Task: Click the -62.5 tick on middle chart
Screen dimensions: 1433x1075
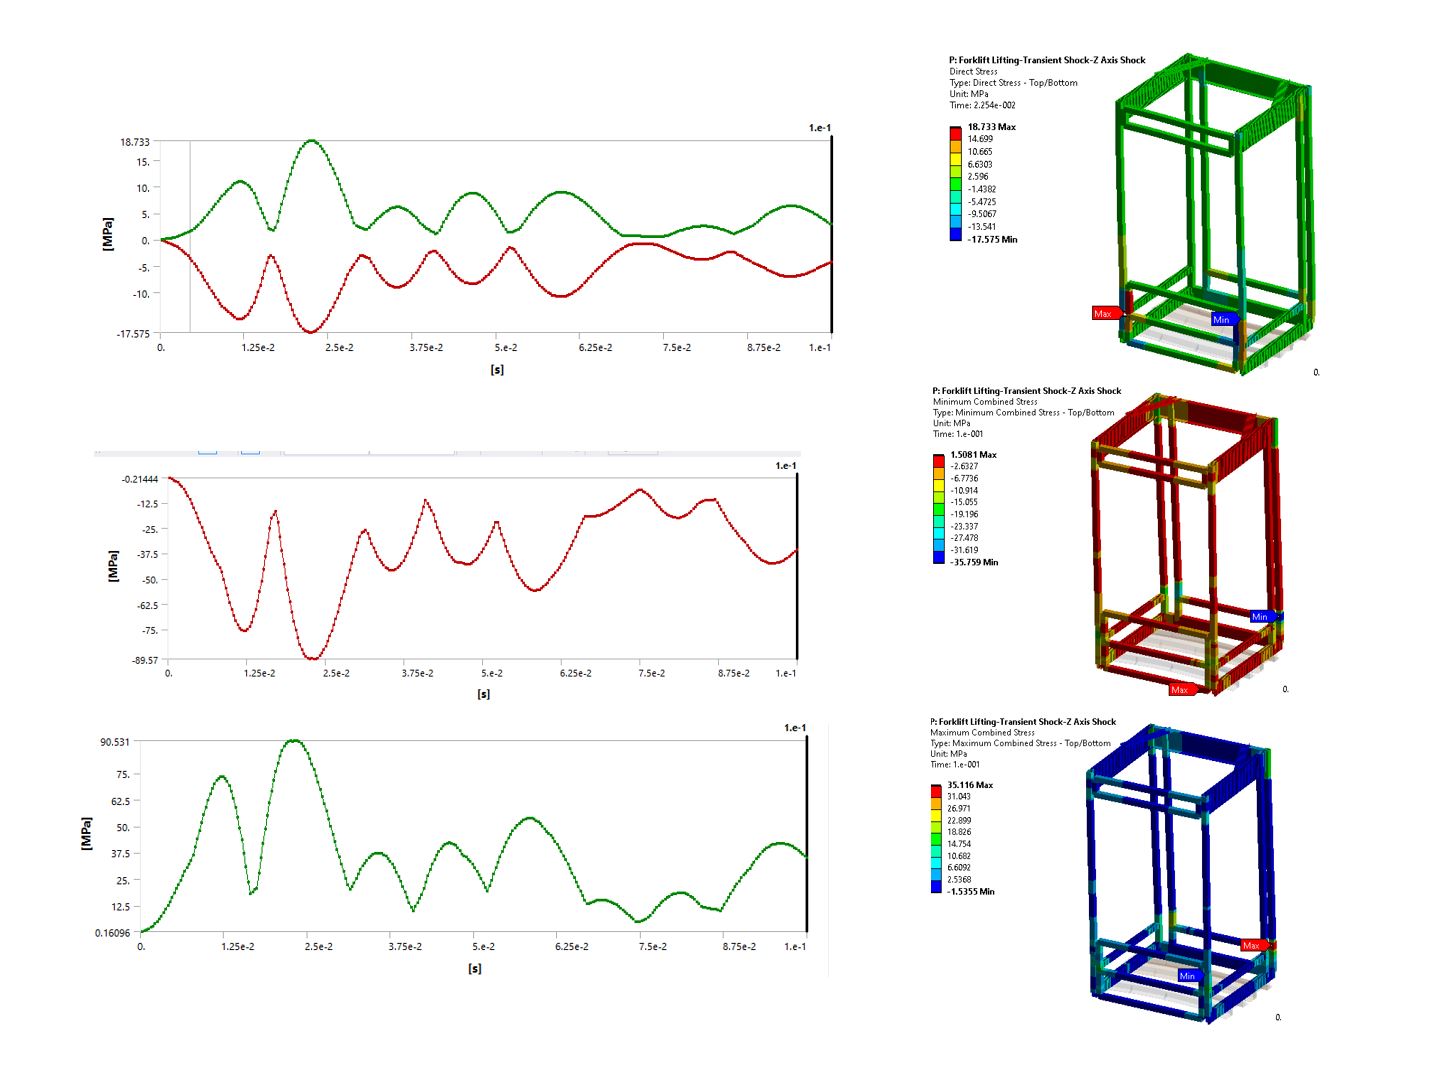Action: pyautogui.click(x=146, y=605)
